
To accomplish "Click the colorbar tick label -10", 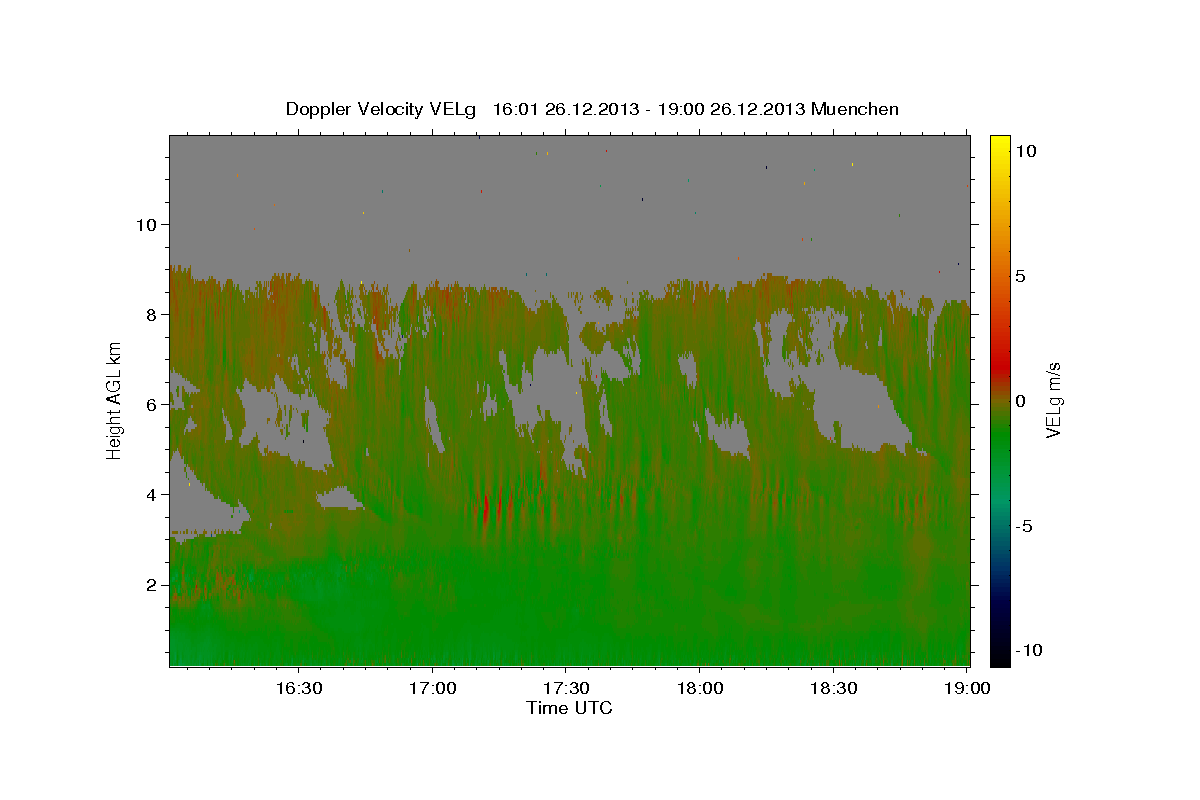I will coord(1028,650).
